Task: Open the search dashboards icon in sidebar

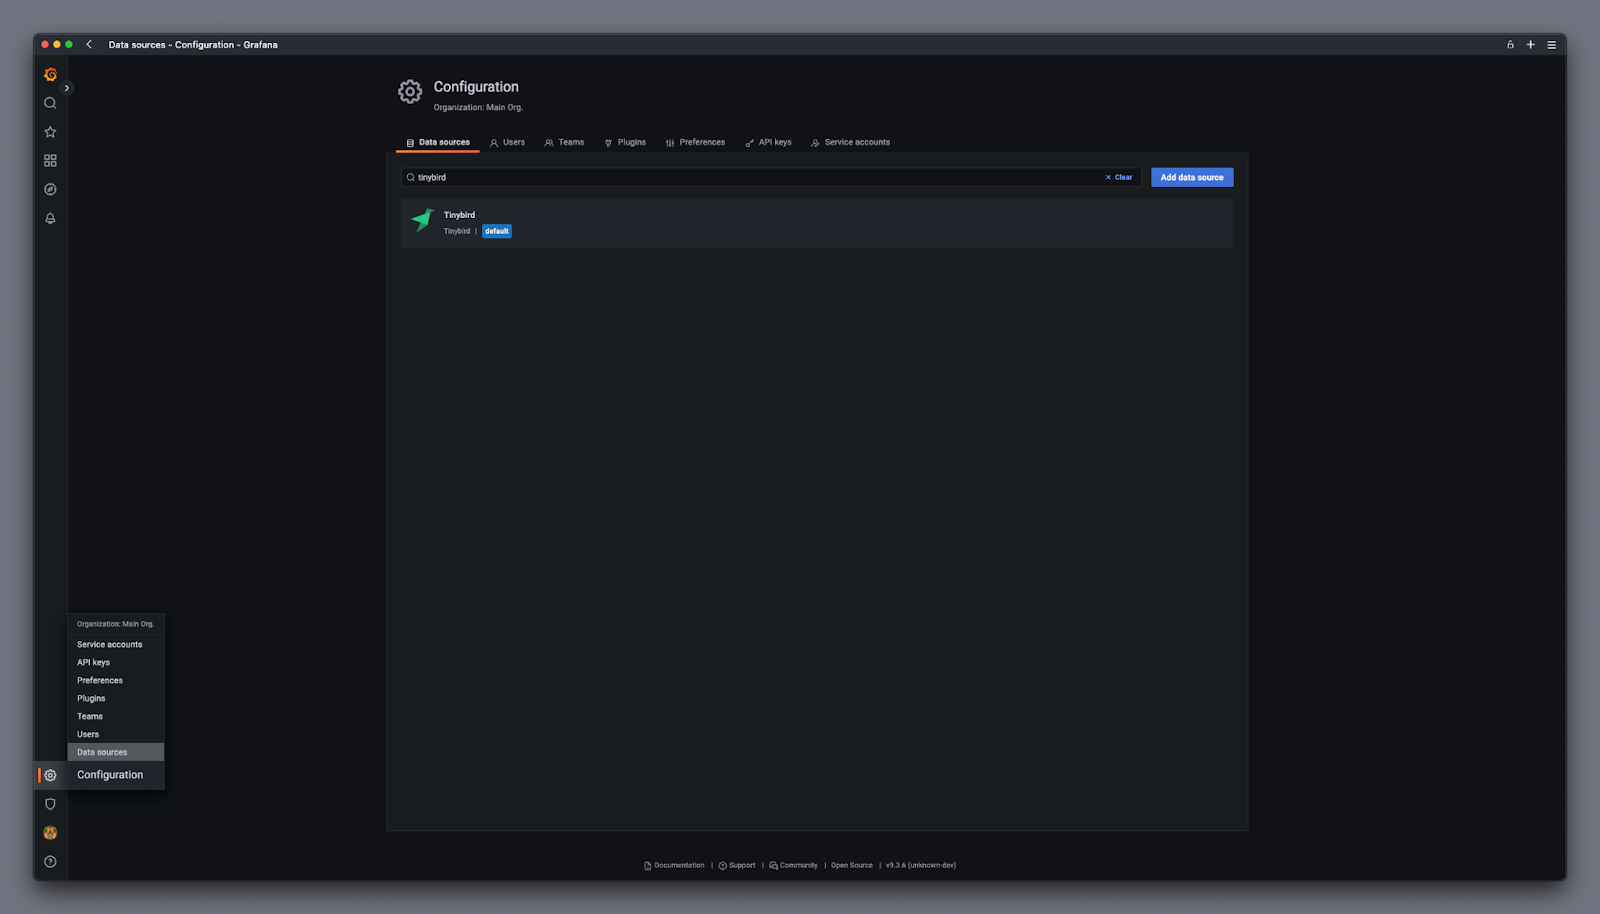Action: (50, 103)
